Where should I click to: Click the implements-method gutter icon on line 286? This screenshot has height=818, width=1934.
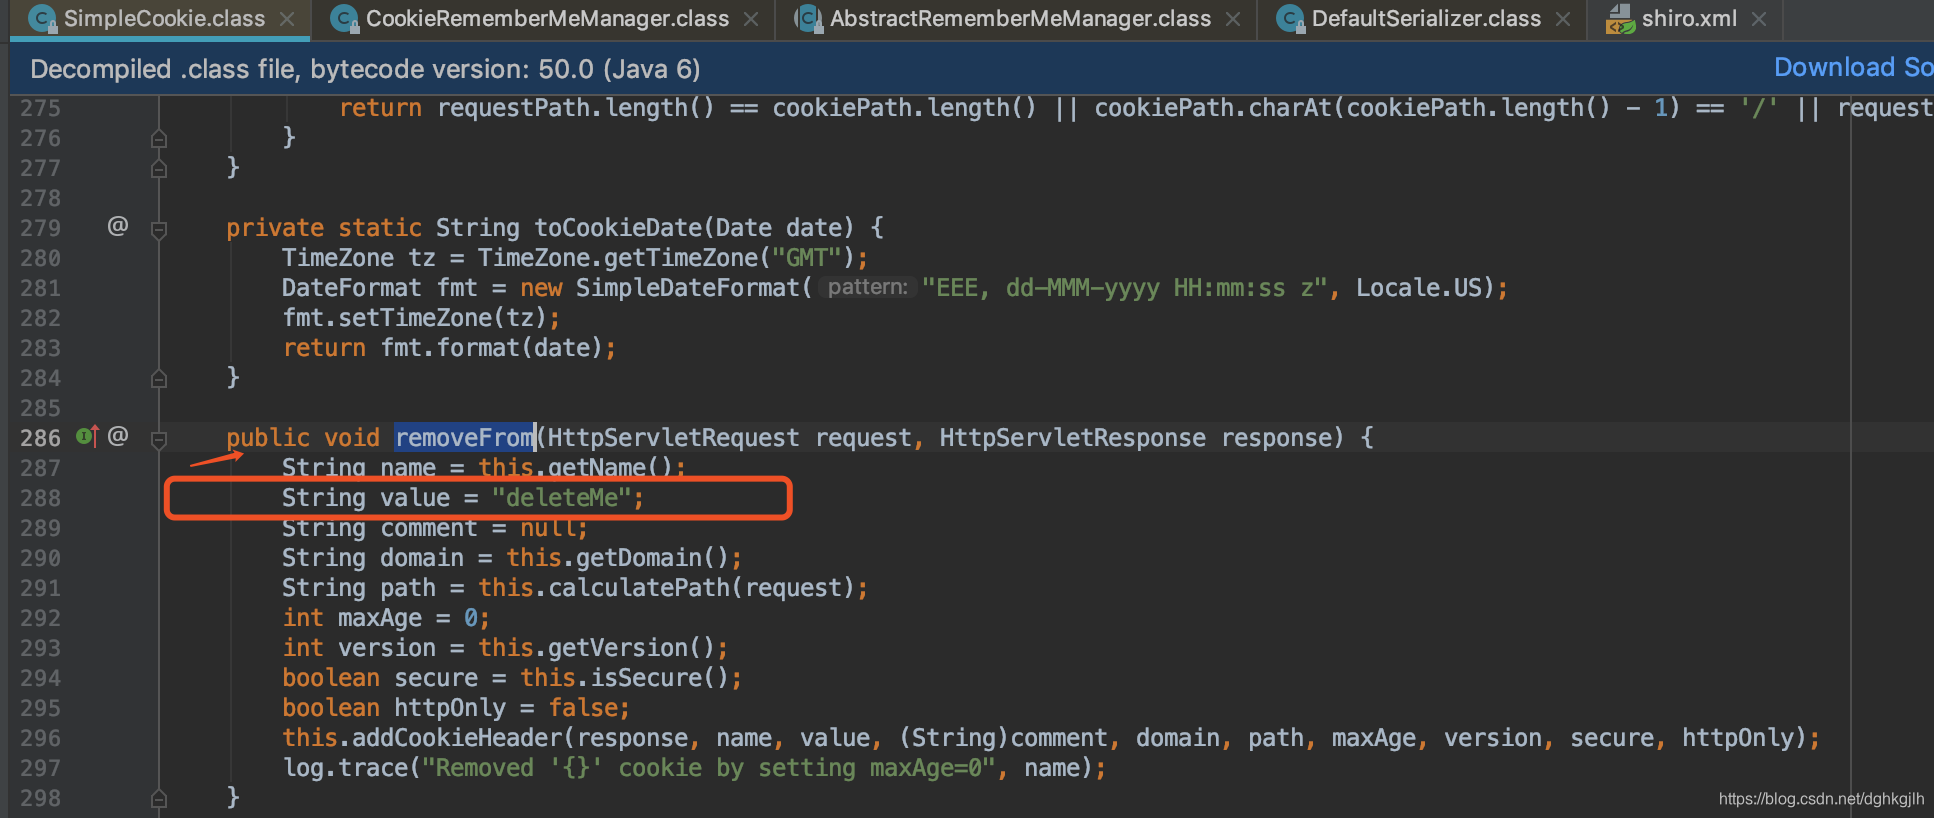pyautogui.click(x=87, y=436)
